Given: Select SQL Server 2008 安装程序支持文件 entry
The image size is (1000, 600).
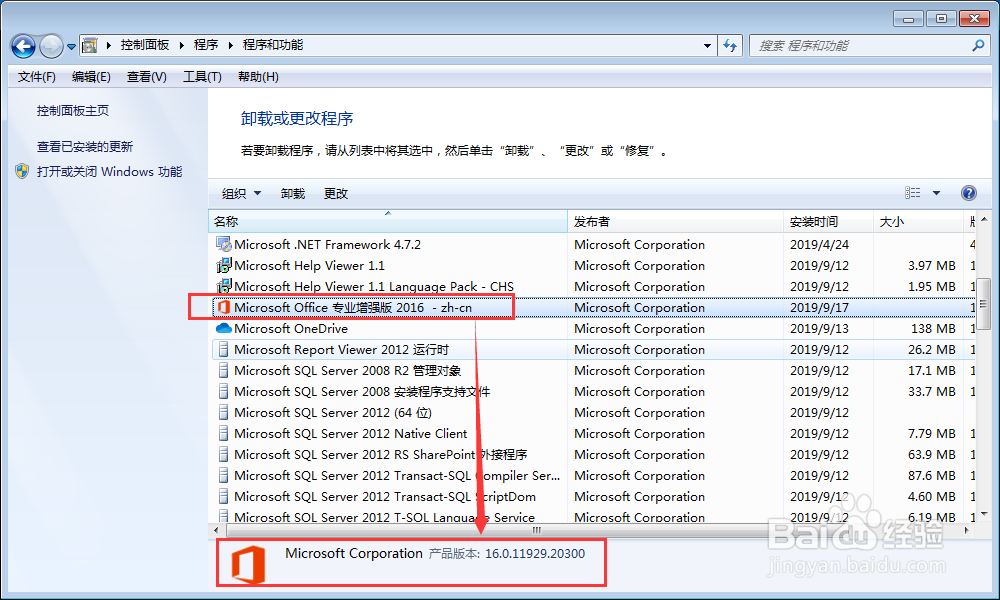Looking at the screenshot, I should tap(362, 391).
